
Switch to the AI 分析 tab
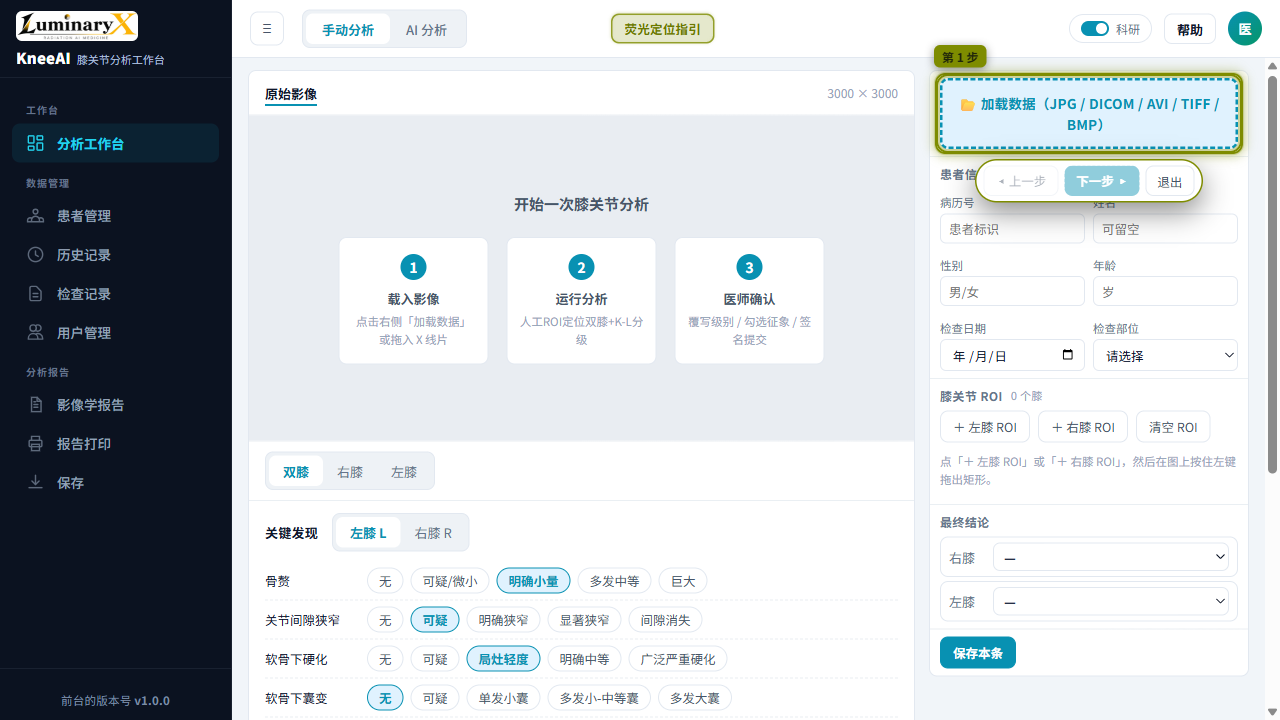point(426,30)
